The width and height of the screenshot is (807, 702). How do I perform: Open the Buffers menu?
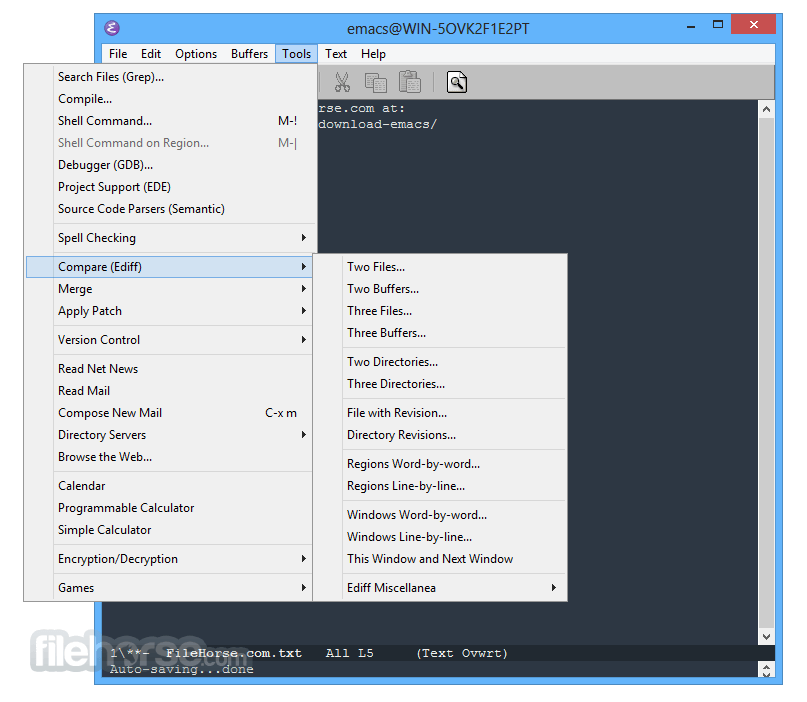pos(250,54)
